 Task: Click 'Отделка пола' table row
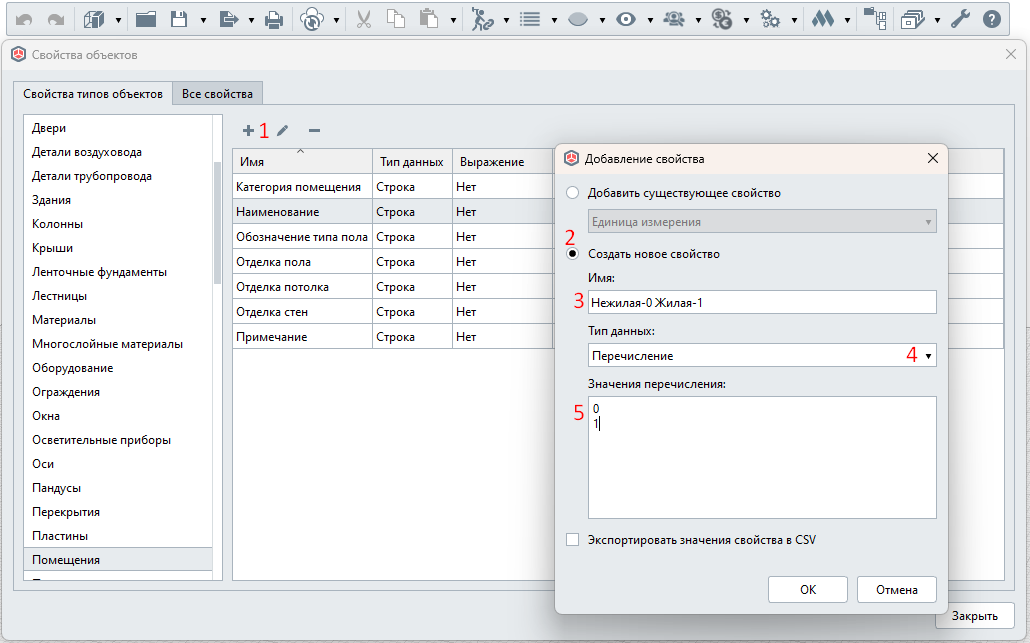(394, 261)
